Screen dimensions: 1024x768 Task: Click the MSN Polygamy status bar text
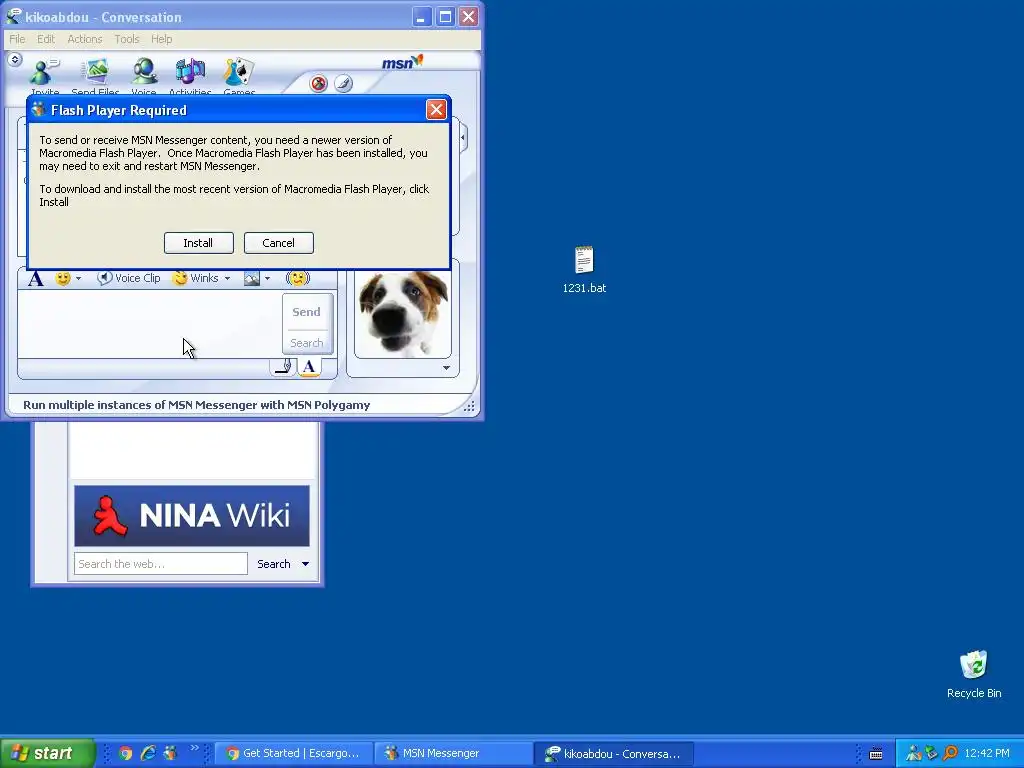click(x=197, y=405)
